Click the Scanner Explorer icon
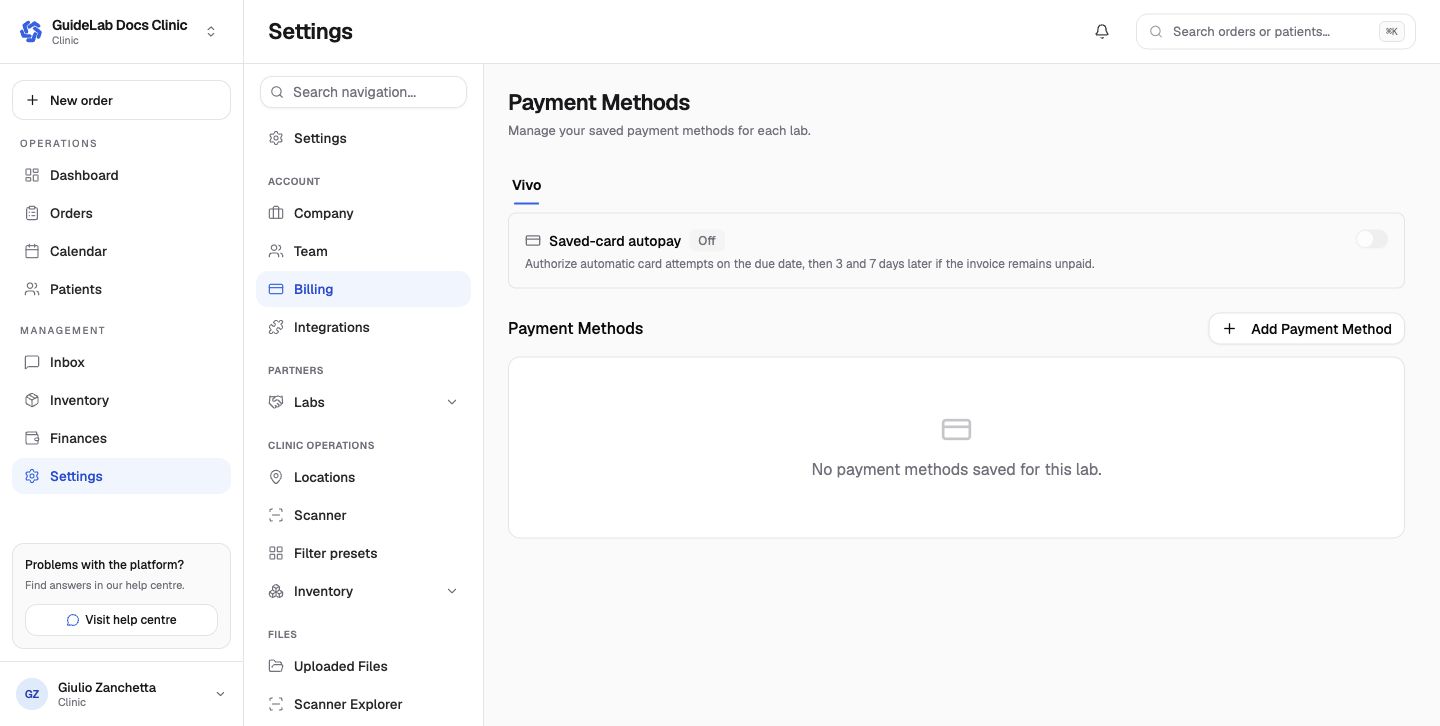 tap(276, 704)
